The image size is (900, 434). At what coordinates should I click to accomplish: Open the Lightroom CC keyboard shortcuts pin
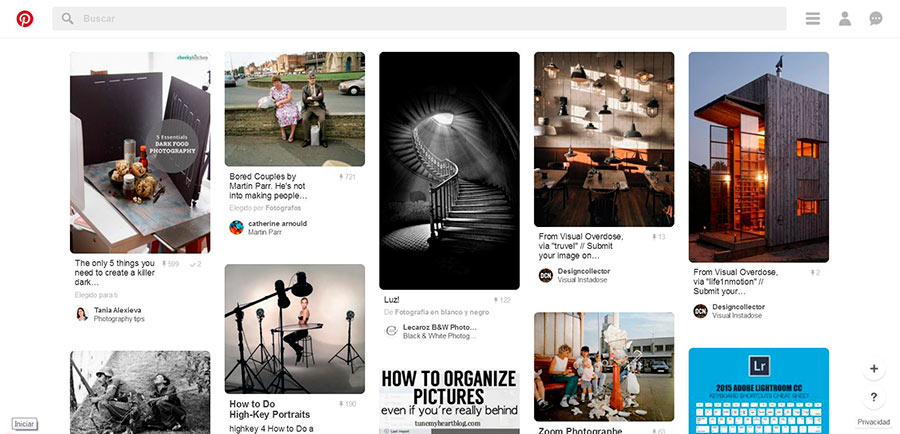[x=759, y=391]
